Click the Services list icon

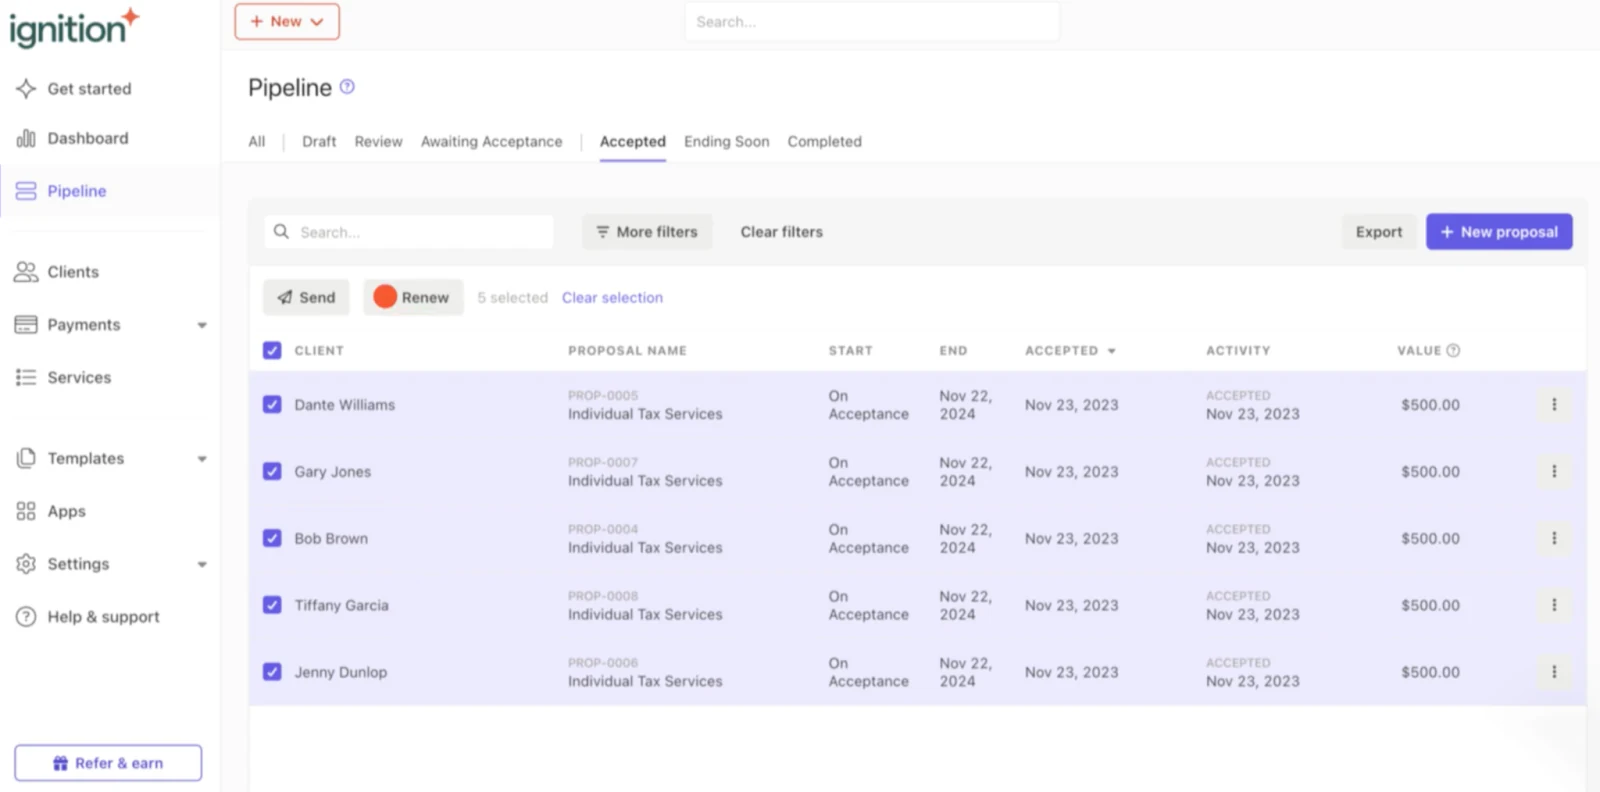point(26,377)
